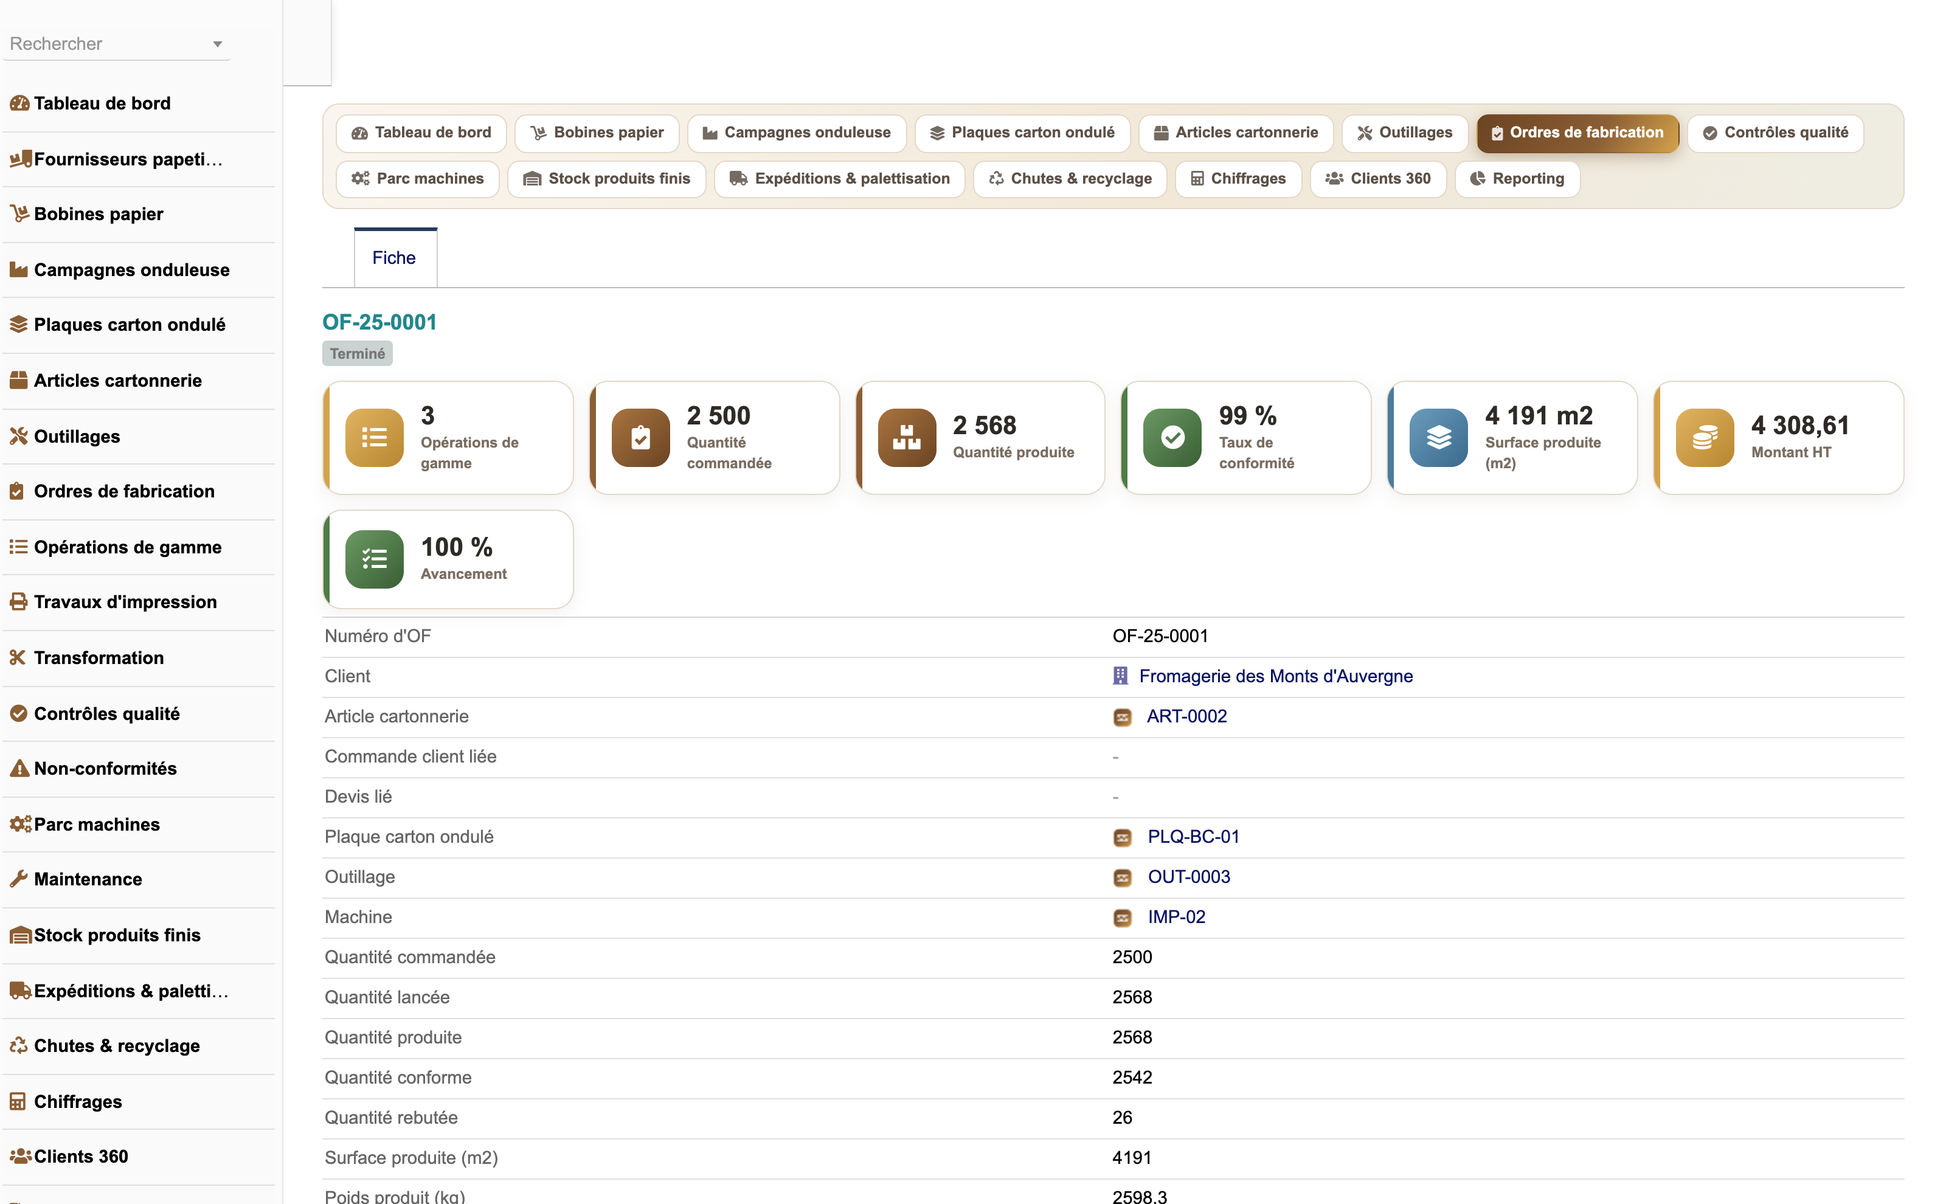Click the active Ordres de fabrication pill
This screenshot has width=1946, height=1204.
(x=1577, y=133)
